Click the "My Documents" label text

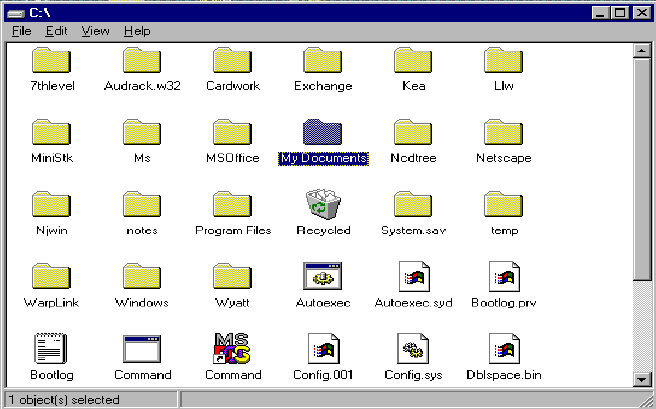click(x=323, y=158)
